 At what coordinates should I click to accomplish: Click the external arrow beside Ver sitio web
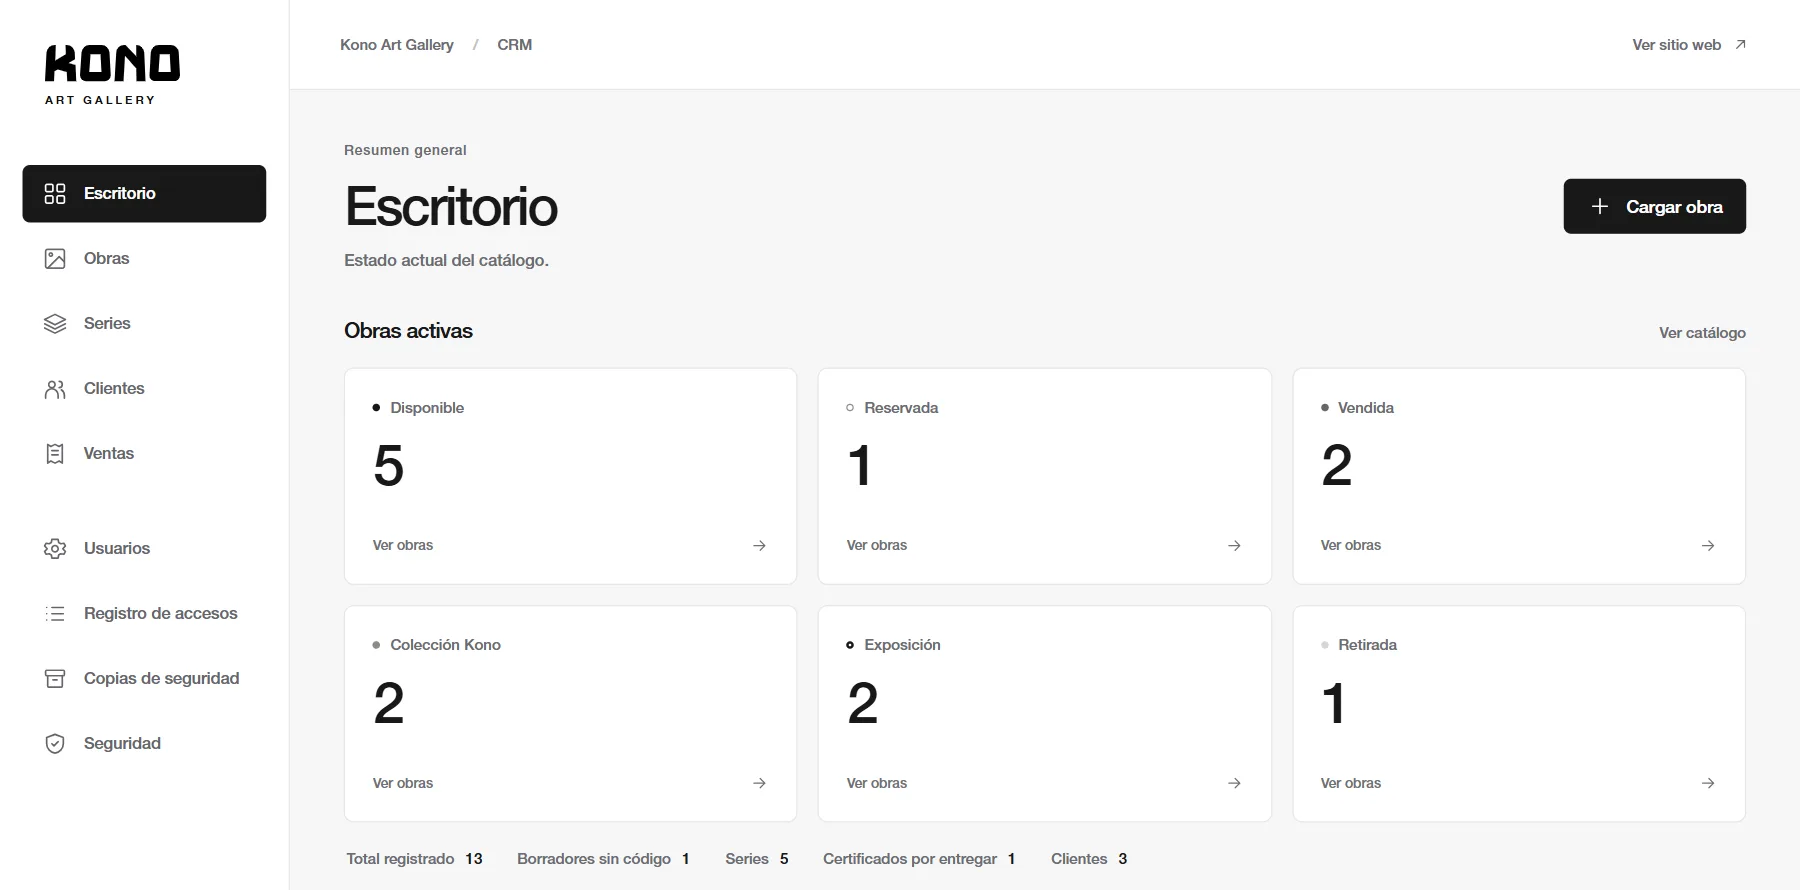coord(1740,45)
